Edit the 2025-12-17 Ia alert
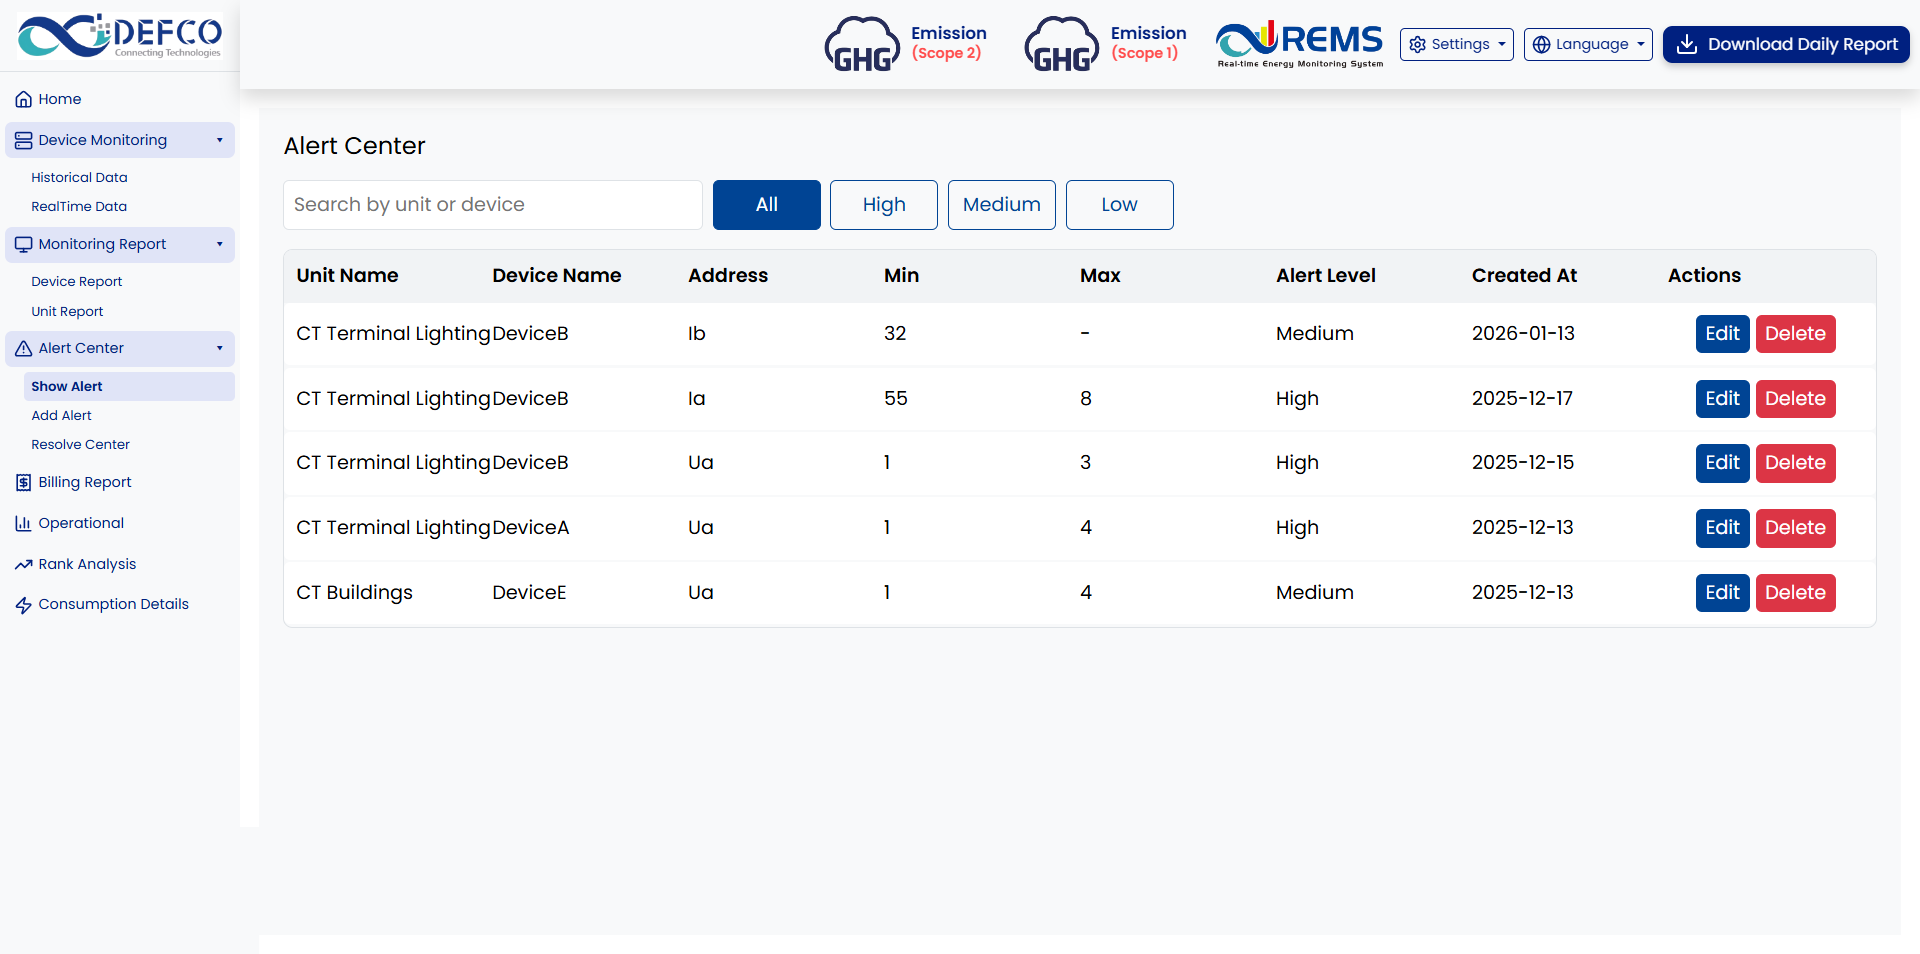 pos(1722,399)
